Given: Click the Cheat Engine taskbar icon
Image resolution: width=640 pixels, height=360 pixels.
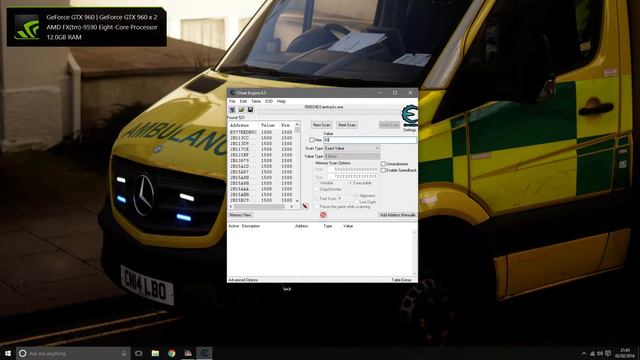Looking at the screenshot, I should [204, 353].
